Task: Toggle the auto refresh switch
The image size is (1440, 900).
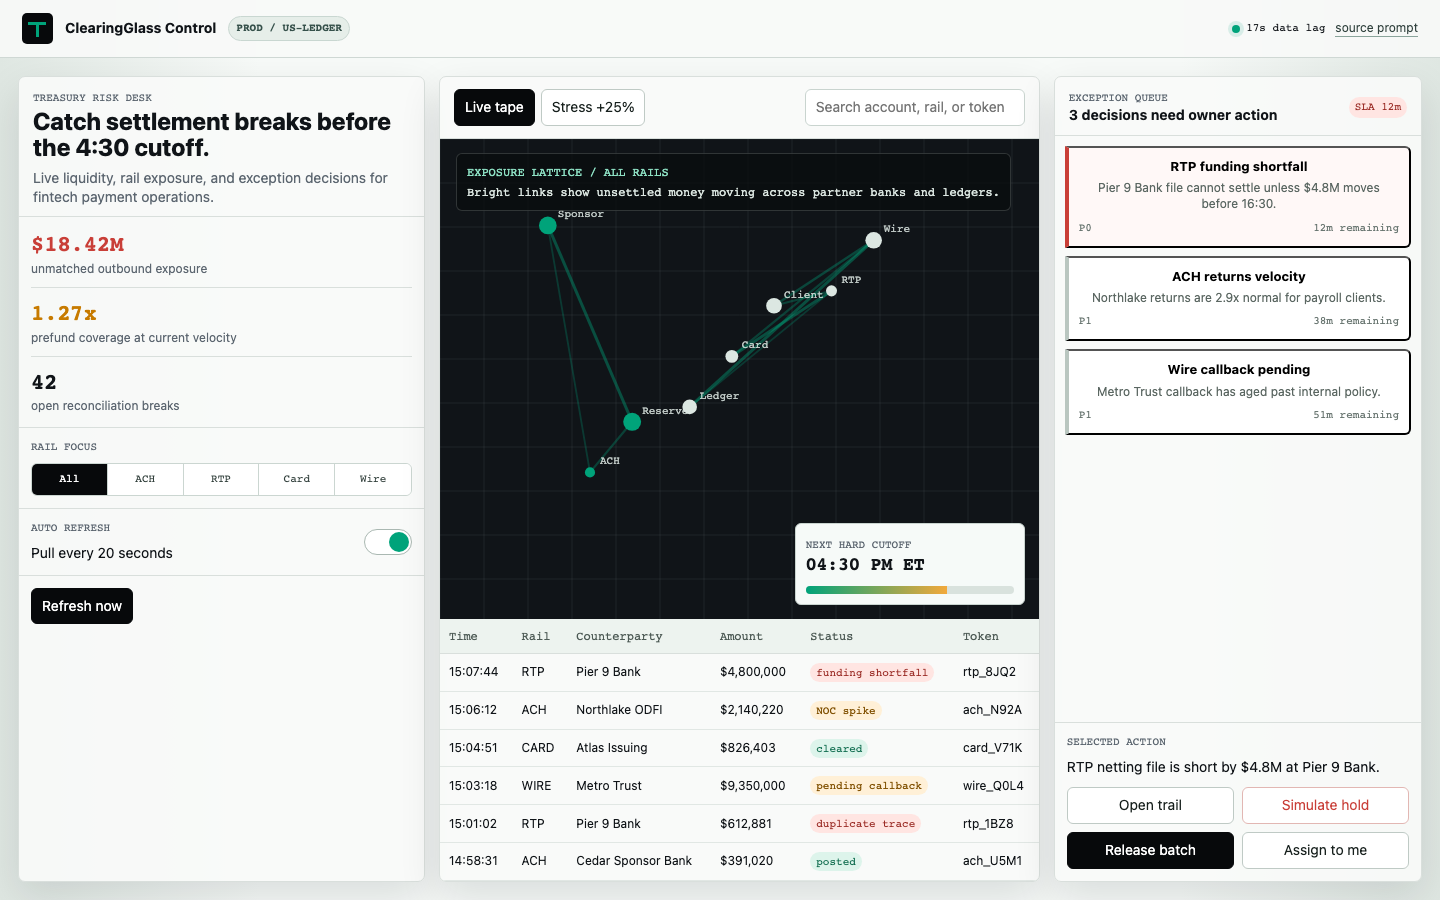Action: coord(388,542)
